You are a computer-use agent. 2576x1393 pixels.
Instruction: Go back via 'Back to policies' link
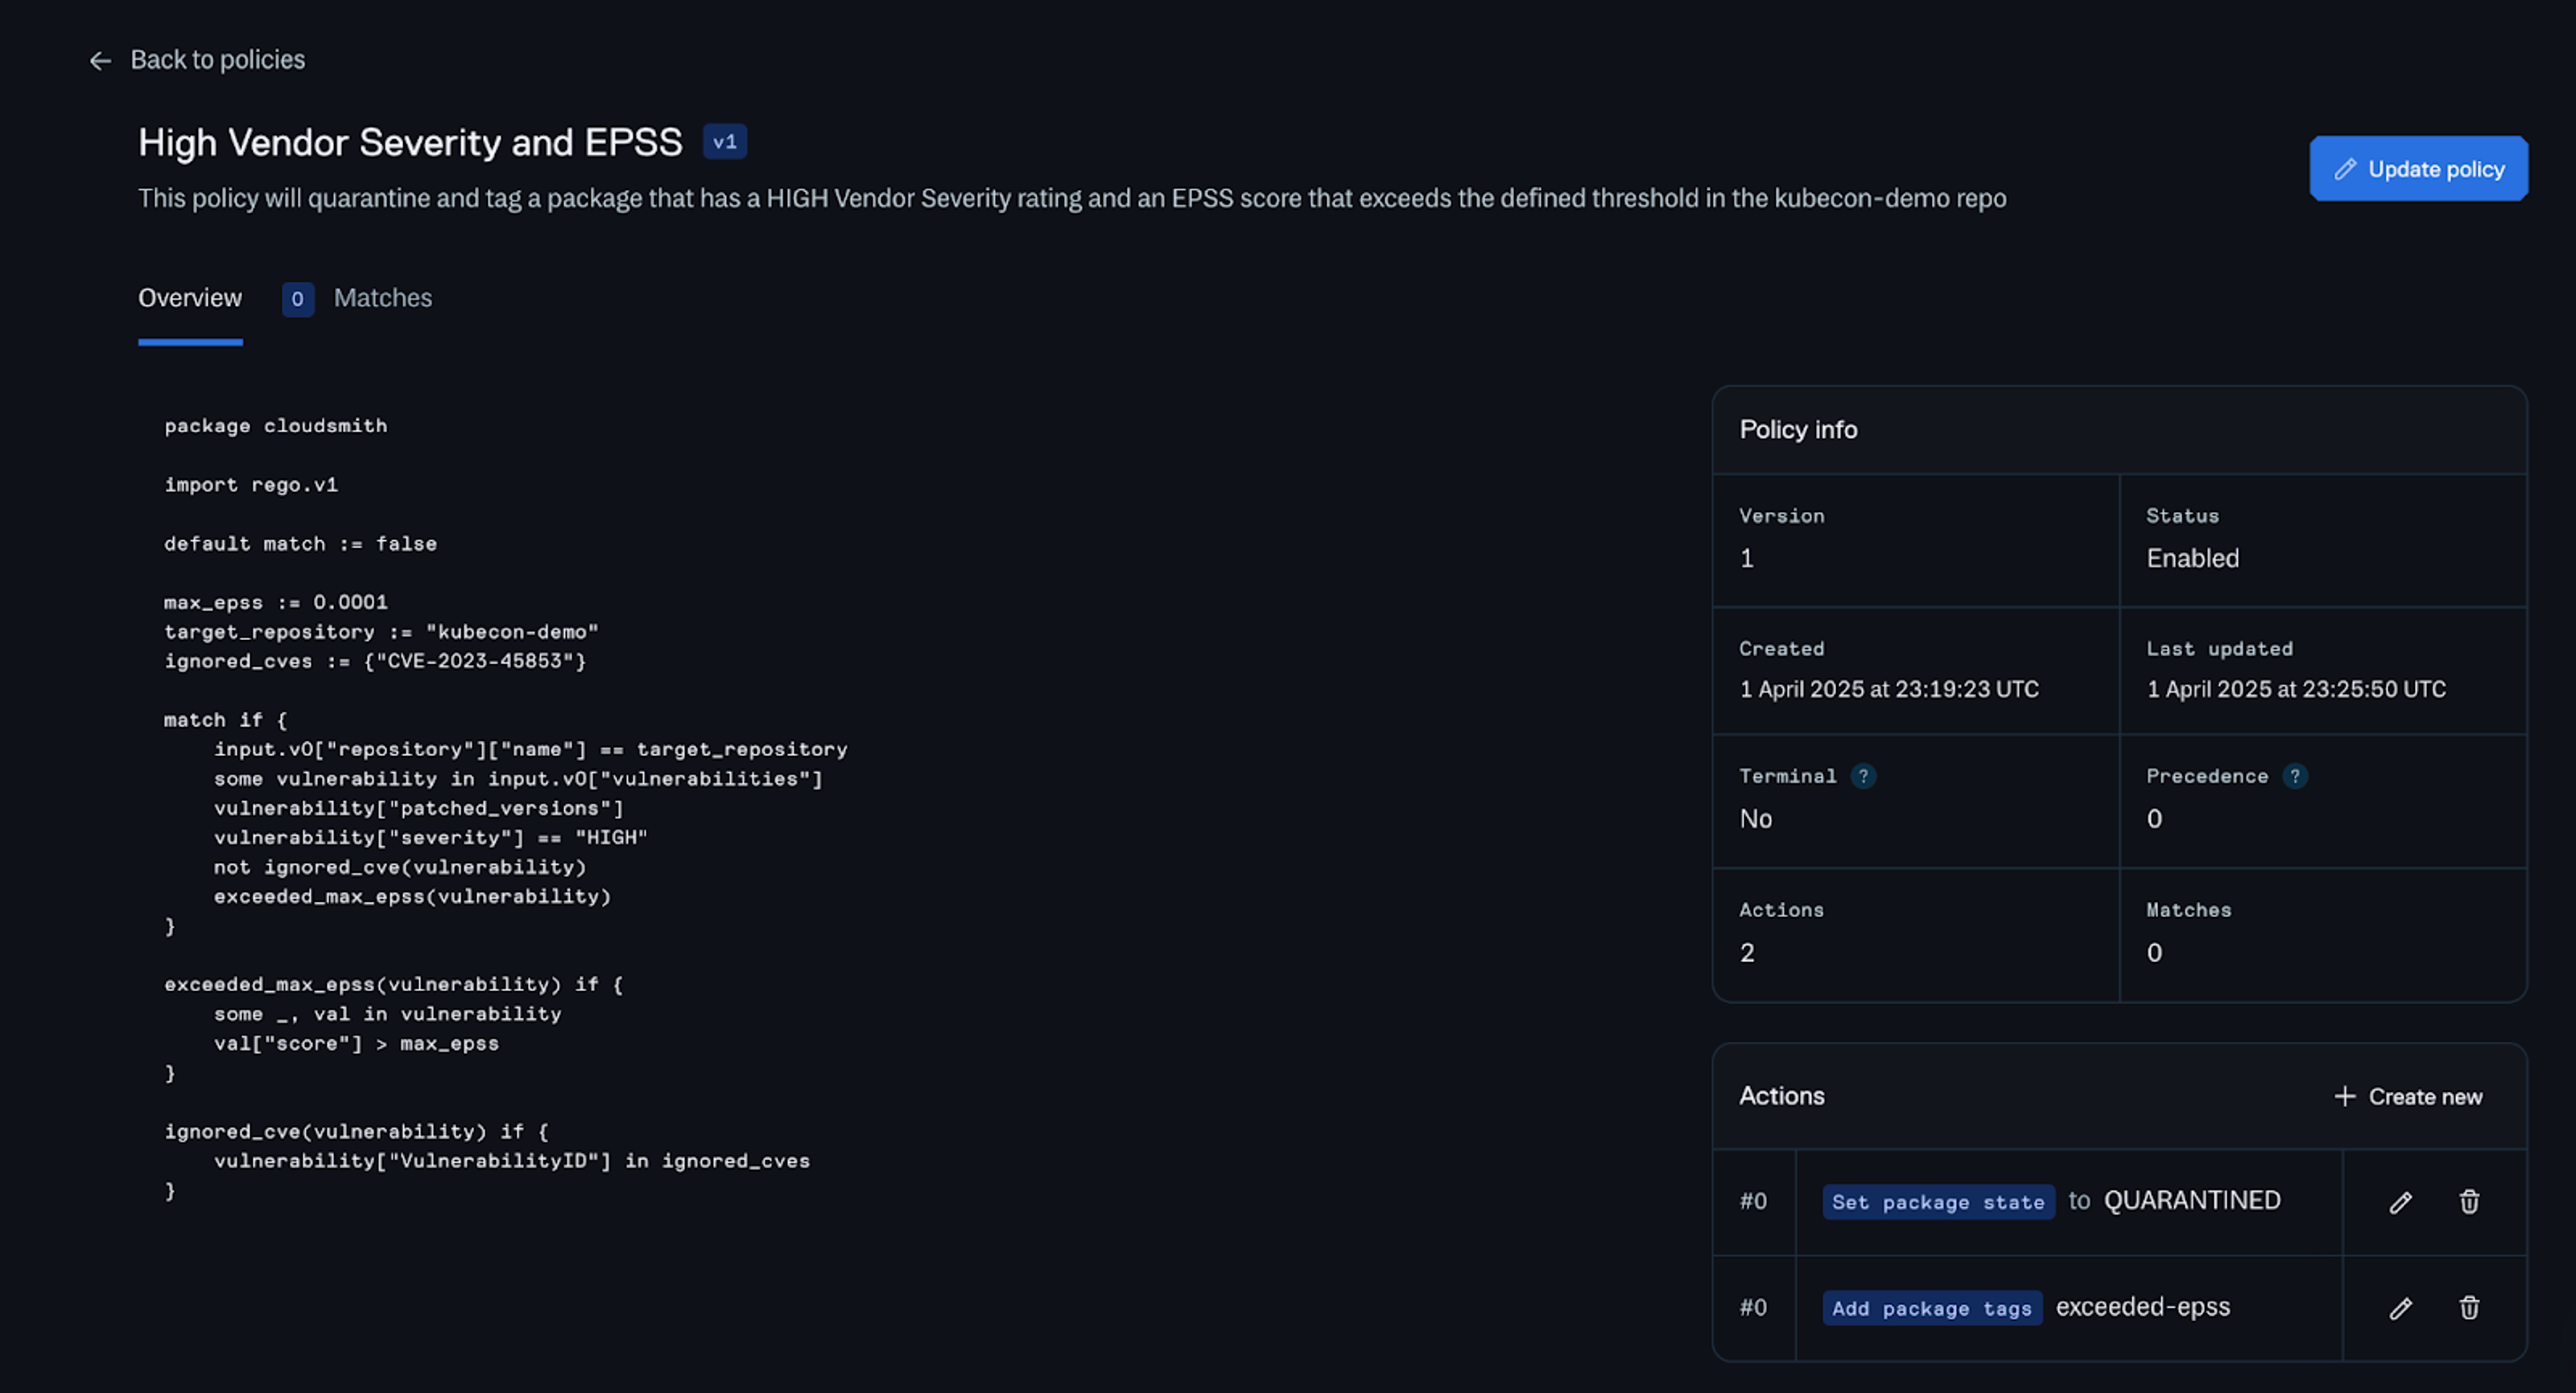click(x=217, y=60)
